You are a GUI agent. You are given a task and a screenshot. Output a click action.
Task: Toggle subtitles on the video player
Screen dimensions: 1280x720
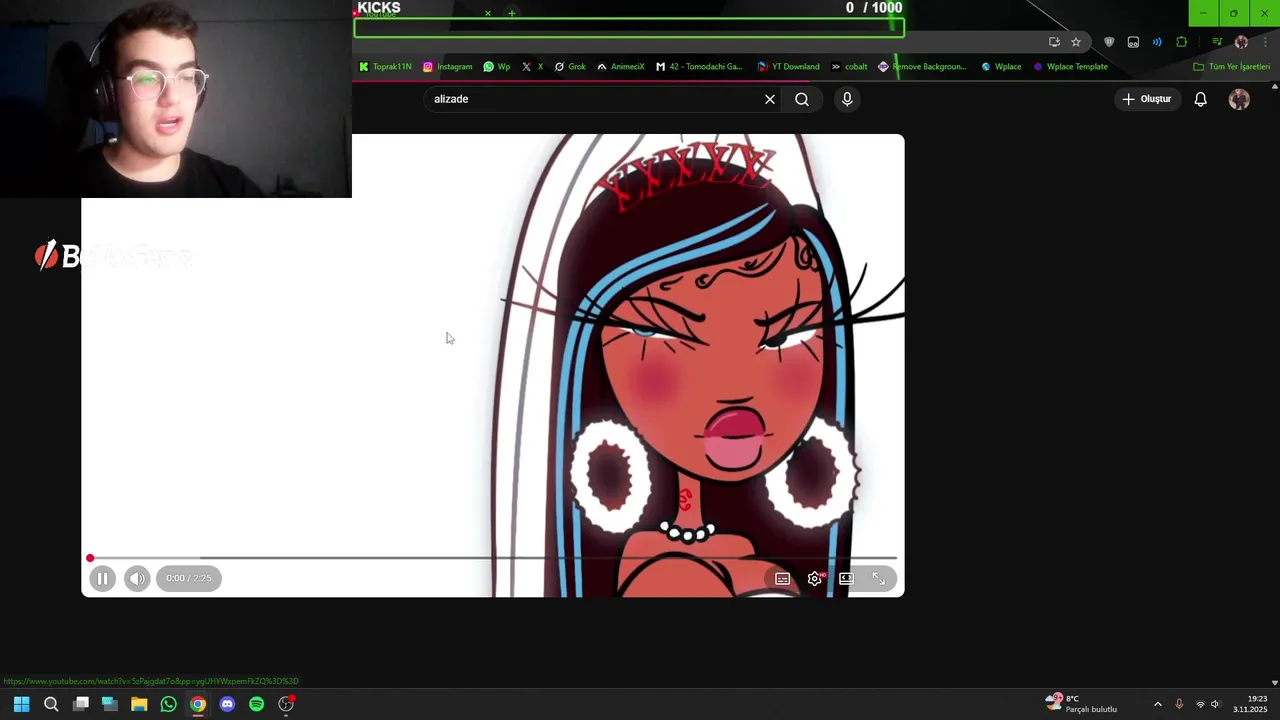[x=783, y=578]
